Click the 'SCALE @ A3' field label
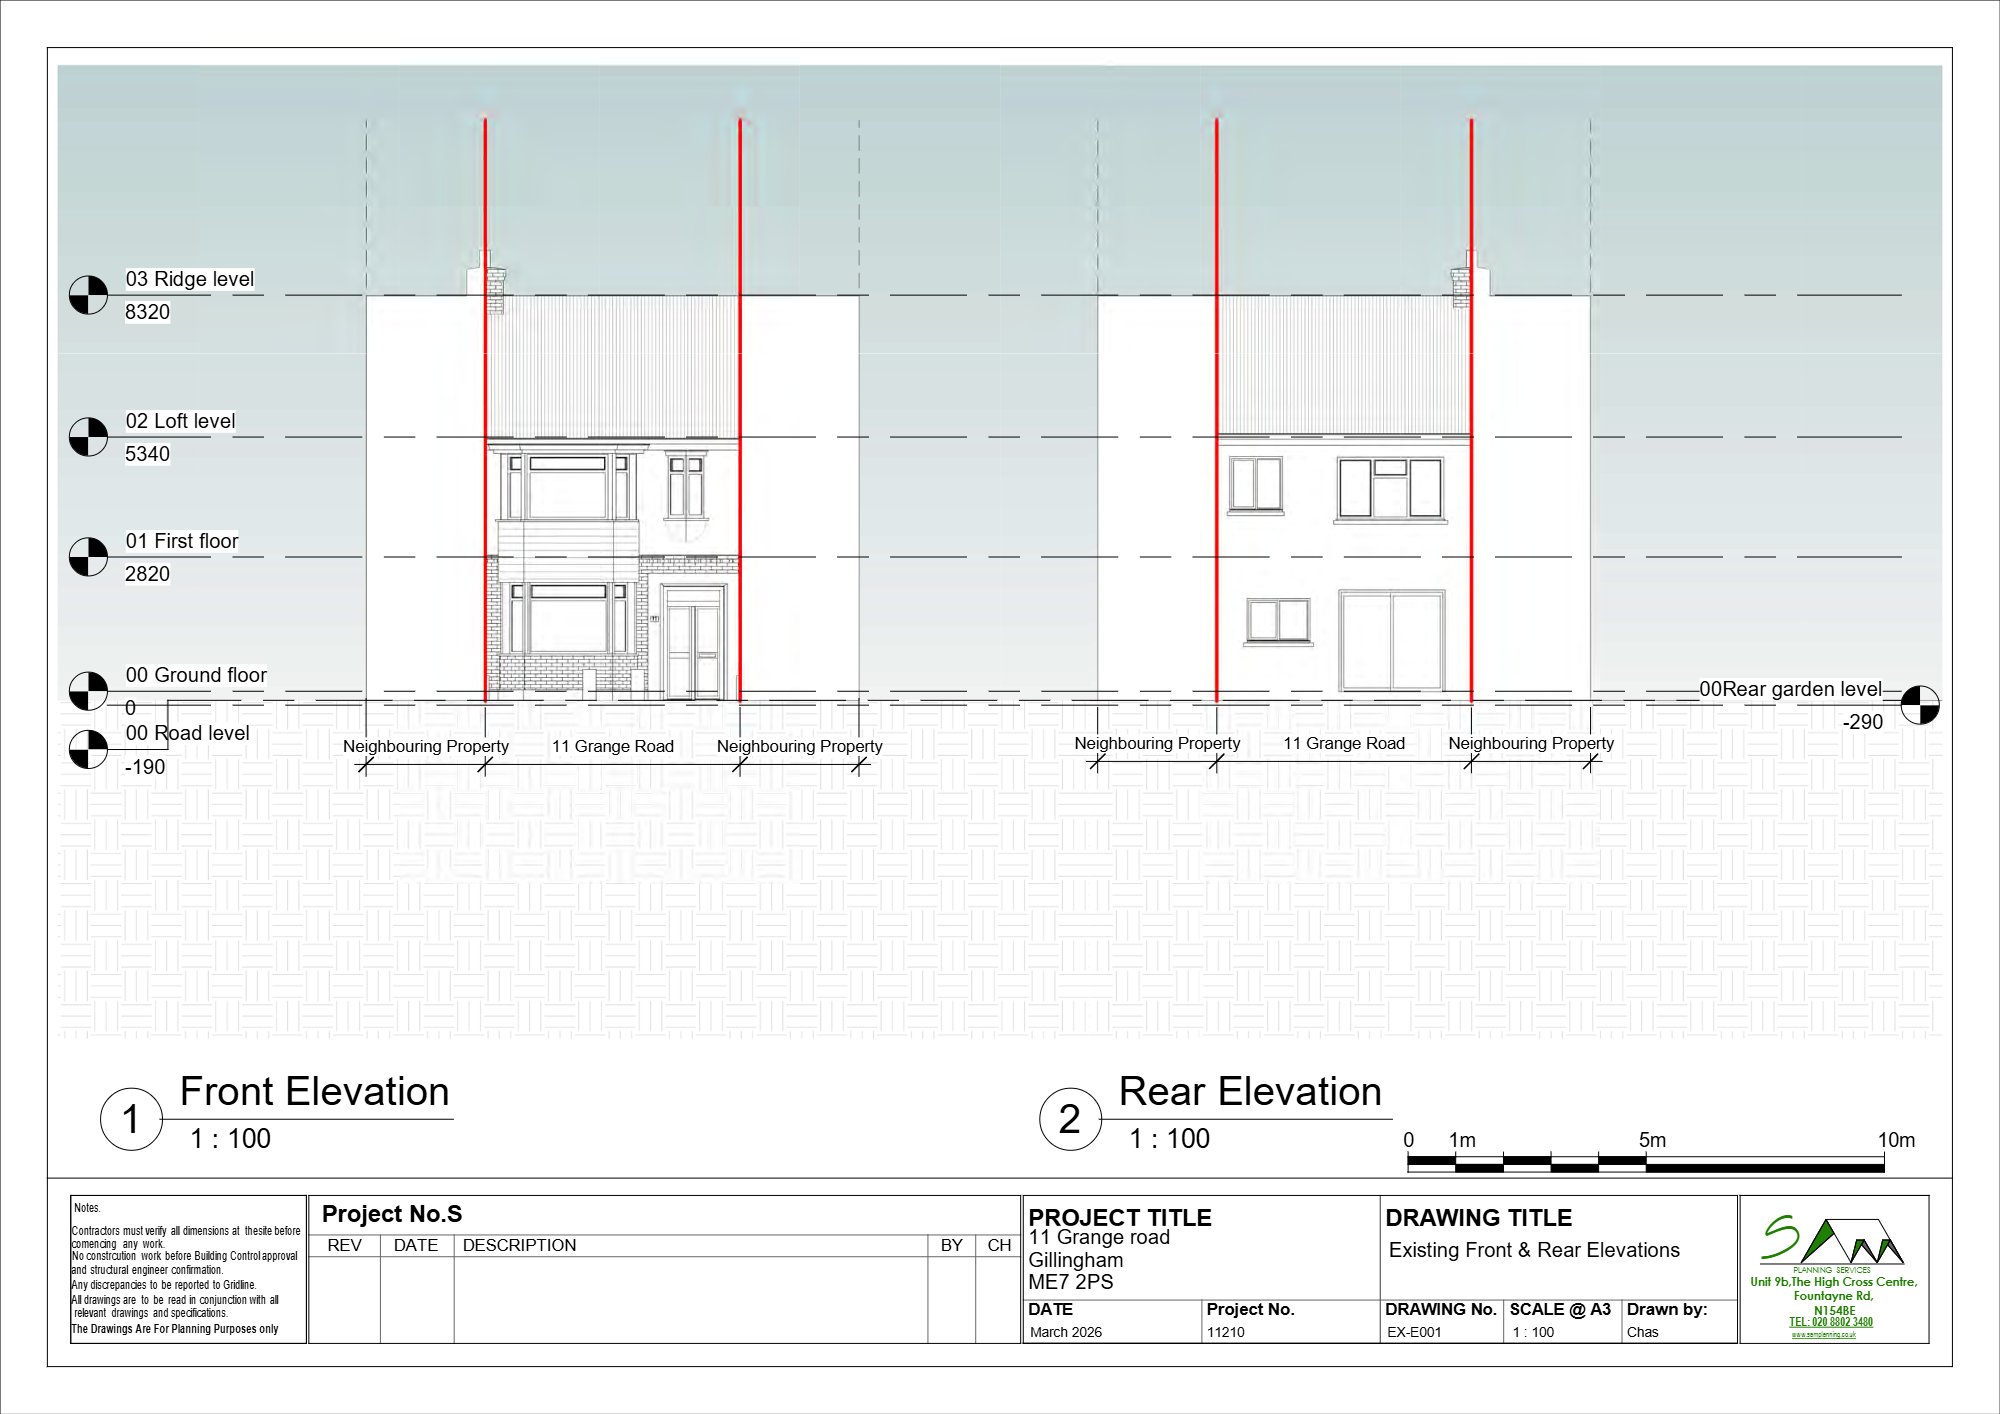The height and width of the screenshot is (1414, 2000). click(x=1560, y=1309)
